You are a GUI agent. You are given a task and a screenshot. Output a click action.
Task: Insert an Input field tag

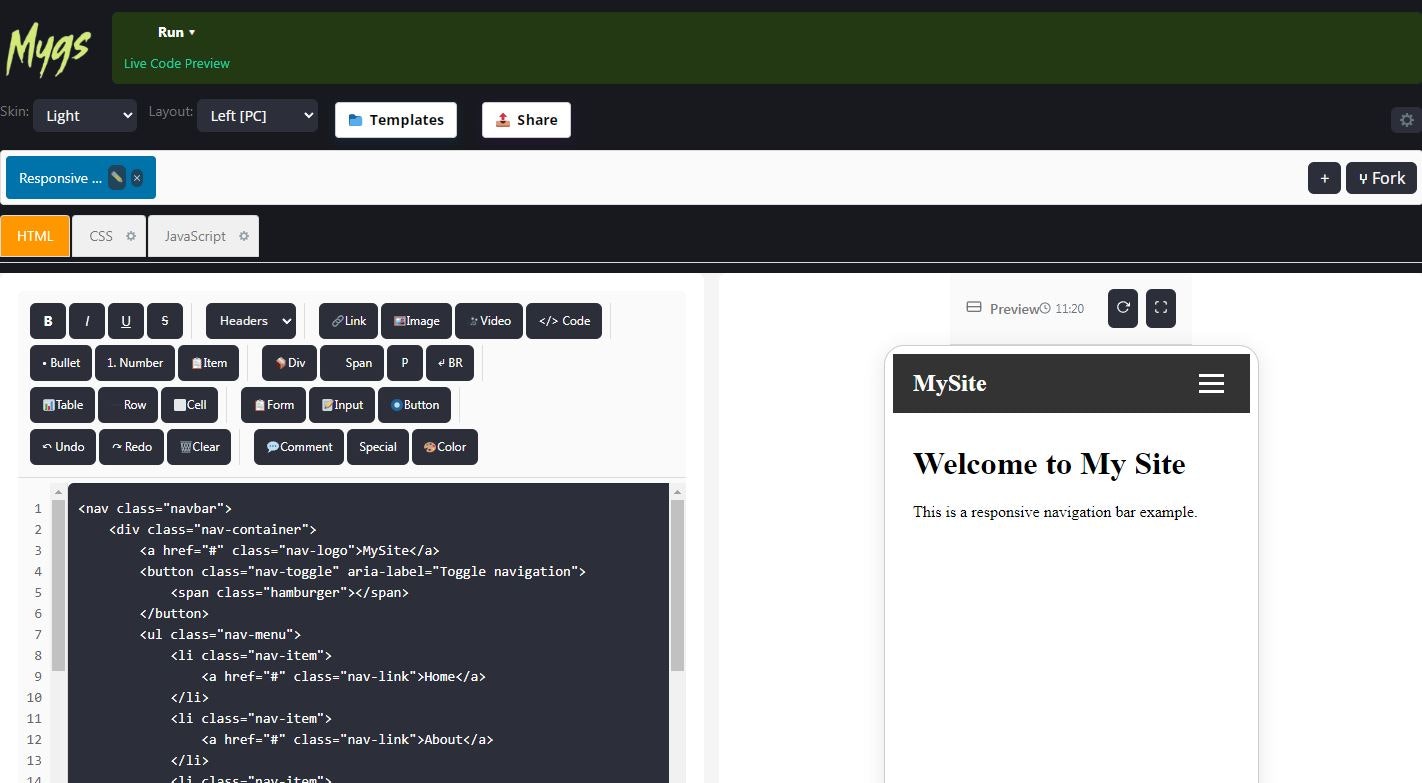(342, 405)
